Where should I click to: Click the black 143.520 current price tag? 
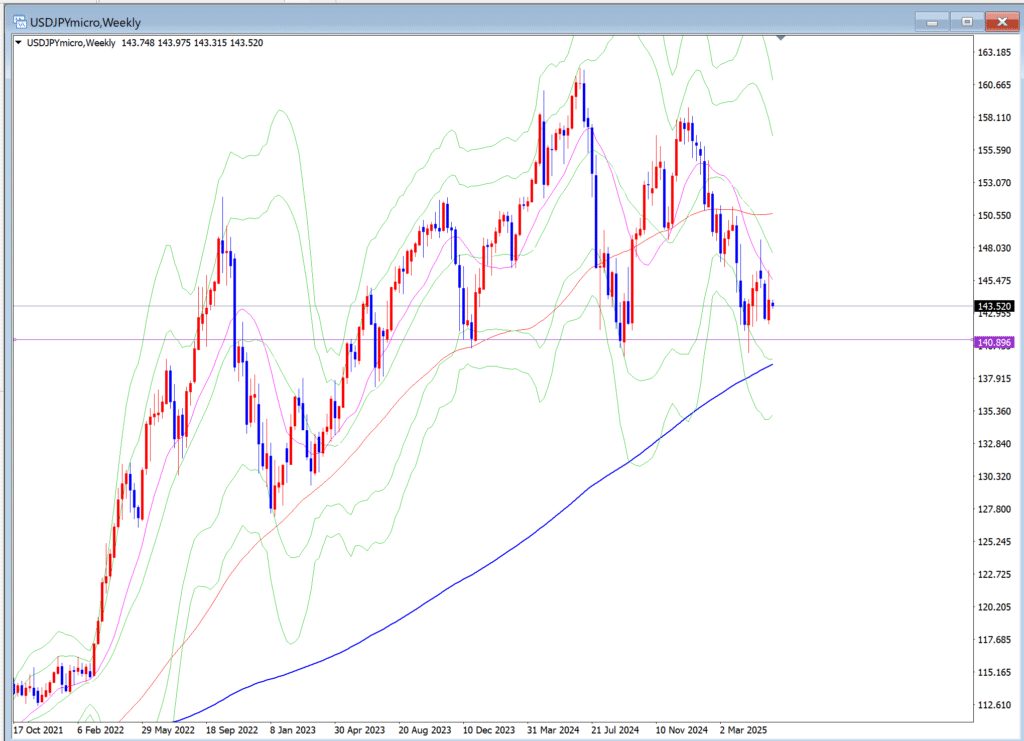pyautogui.click(x=994, y=306)
